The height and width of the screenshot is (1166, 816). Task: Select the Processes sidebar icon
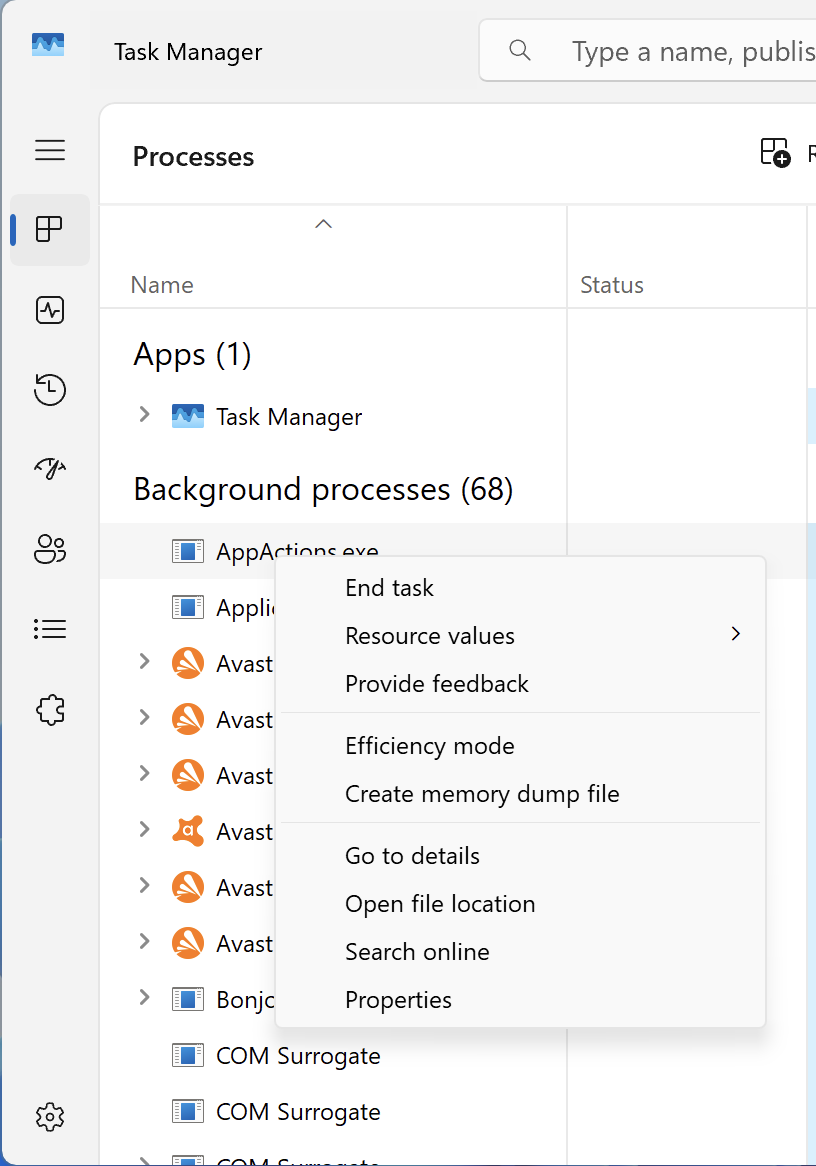(50, 229)
